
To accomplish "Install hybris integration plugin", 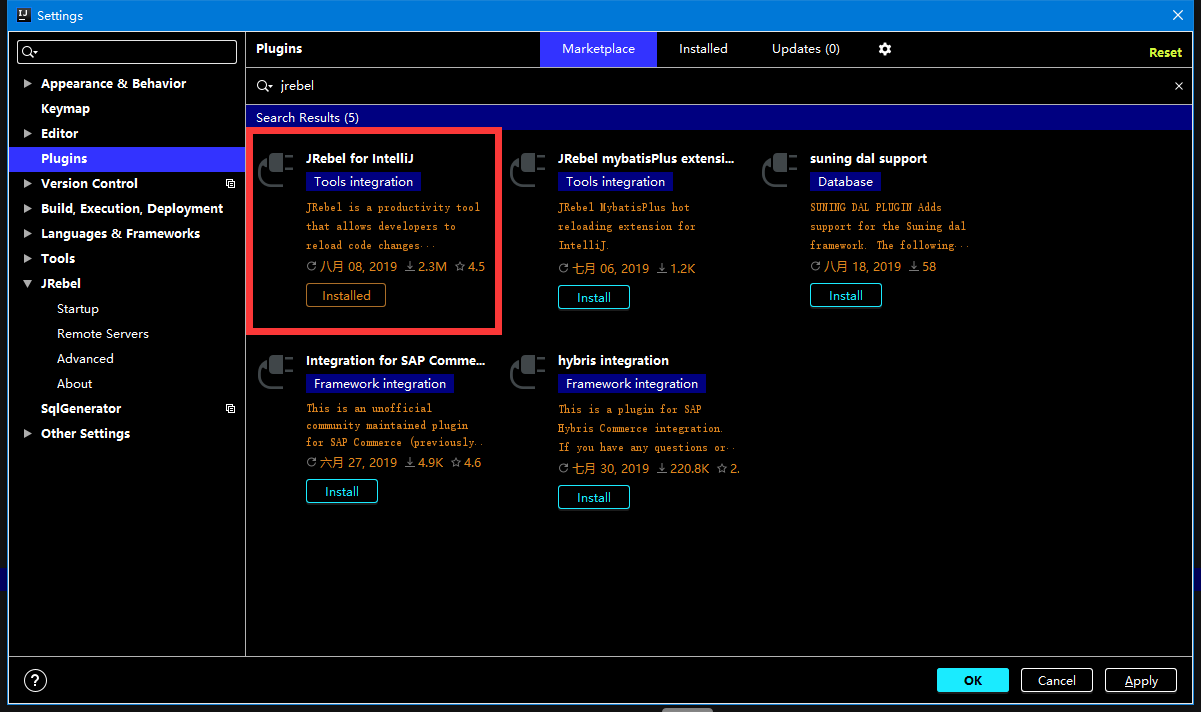I will [594, 498].
